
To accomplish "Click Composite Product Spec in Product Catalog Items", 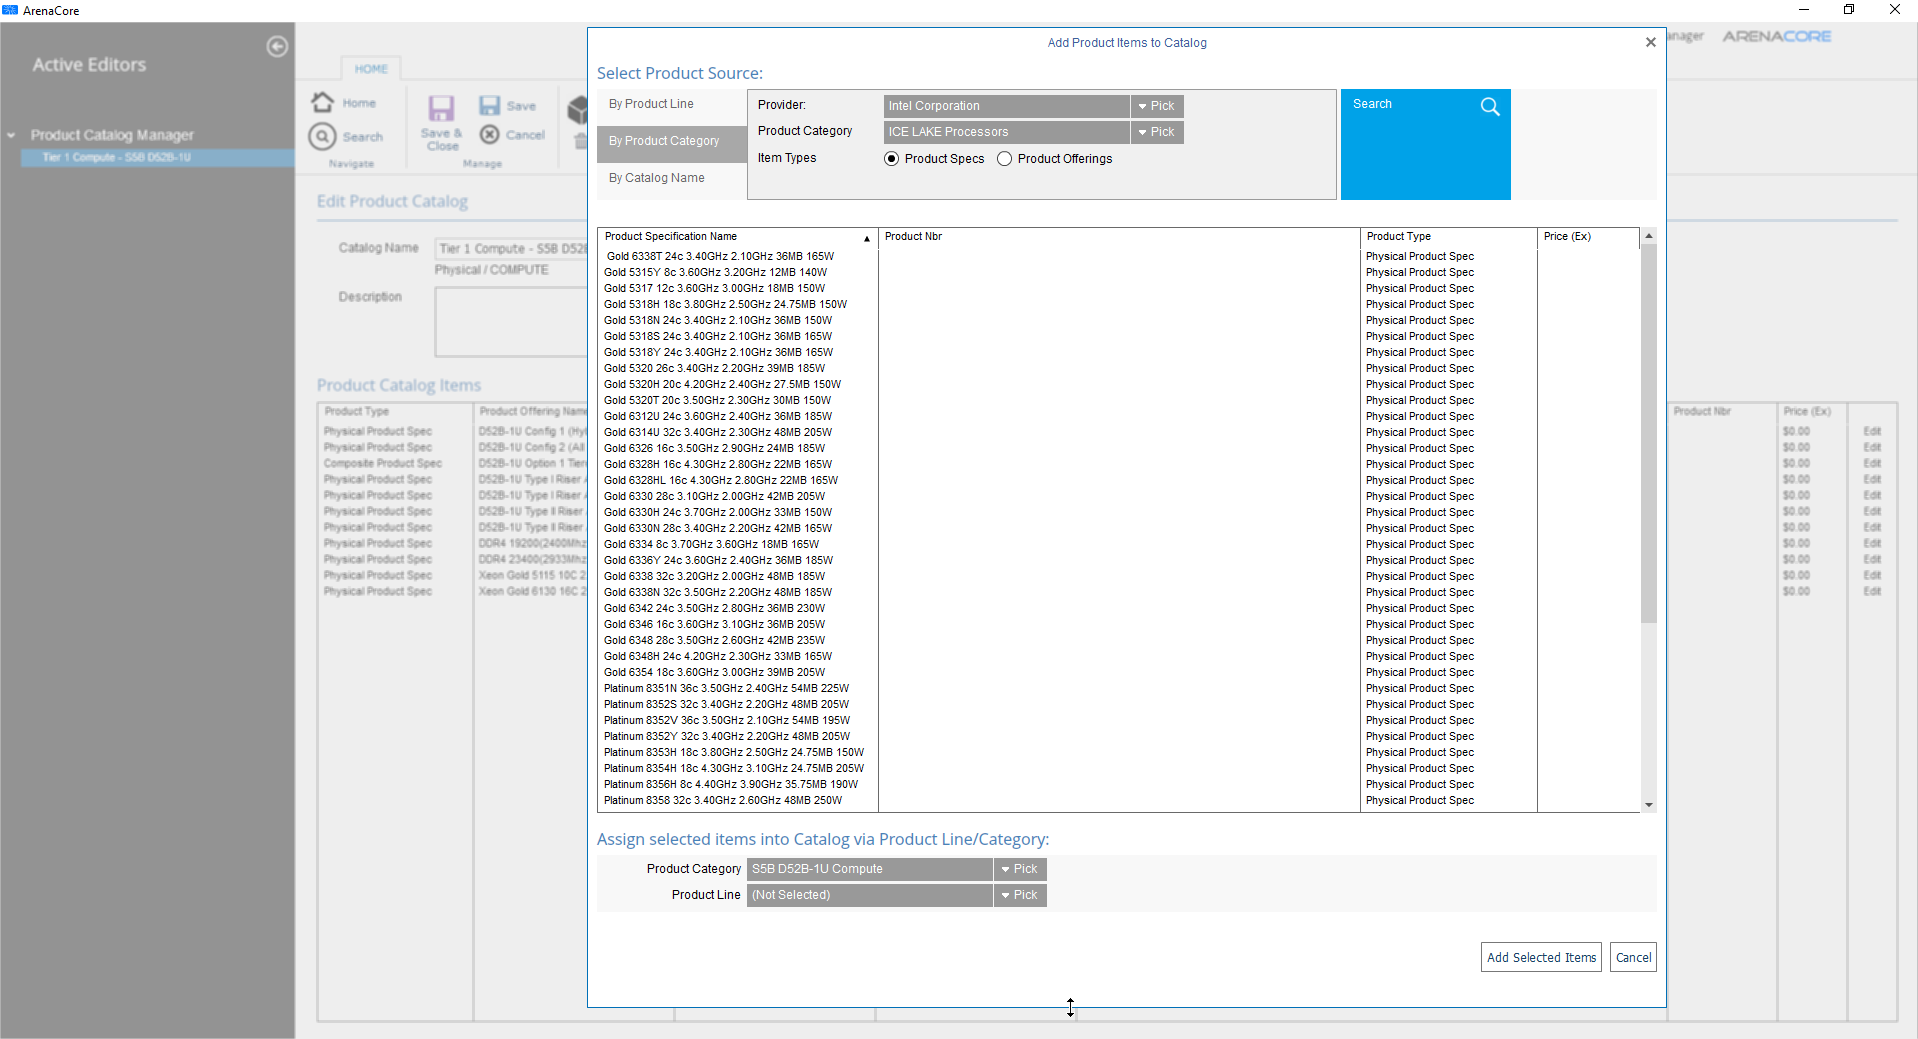I will tap(383, 464).
